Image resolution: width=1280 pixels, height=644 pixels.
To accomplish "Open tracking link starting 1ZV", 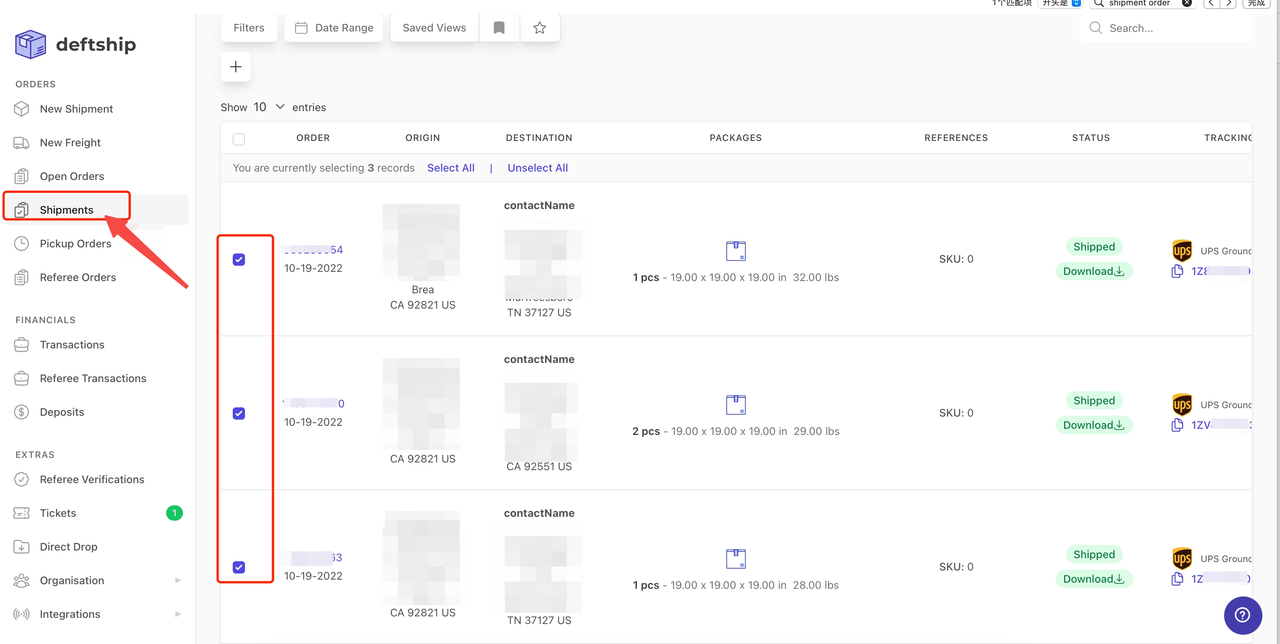I will click(1221, 425).
